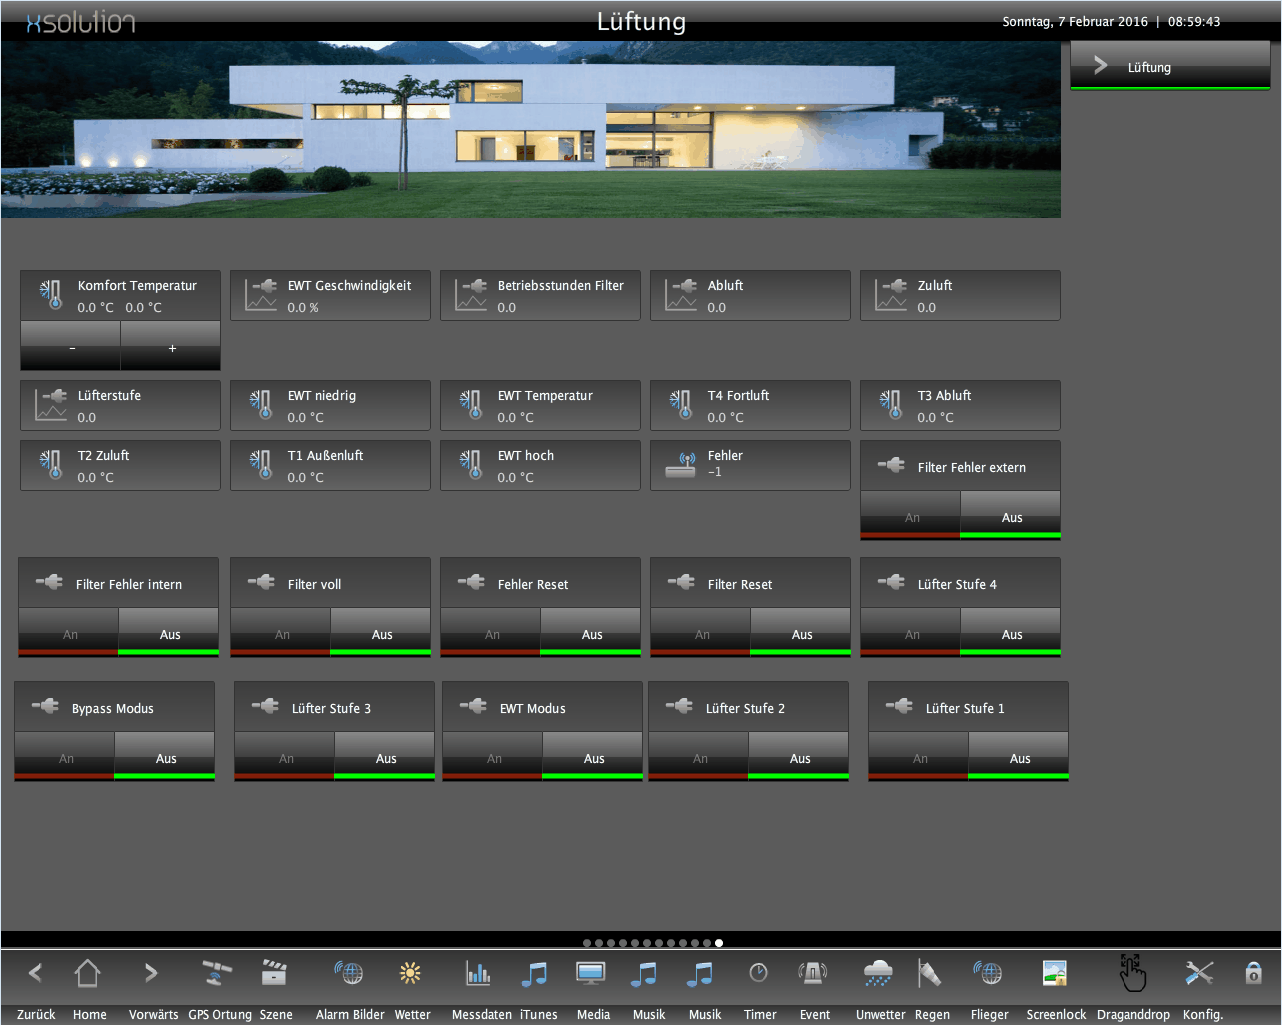Select the Lüftung entry in the sidebar
1282x1025 pixels.
pyautogui.click(x=1169, y=66)
